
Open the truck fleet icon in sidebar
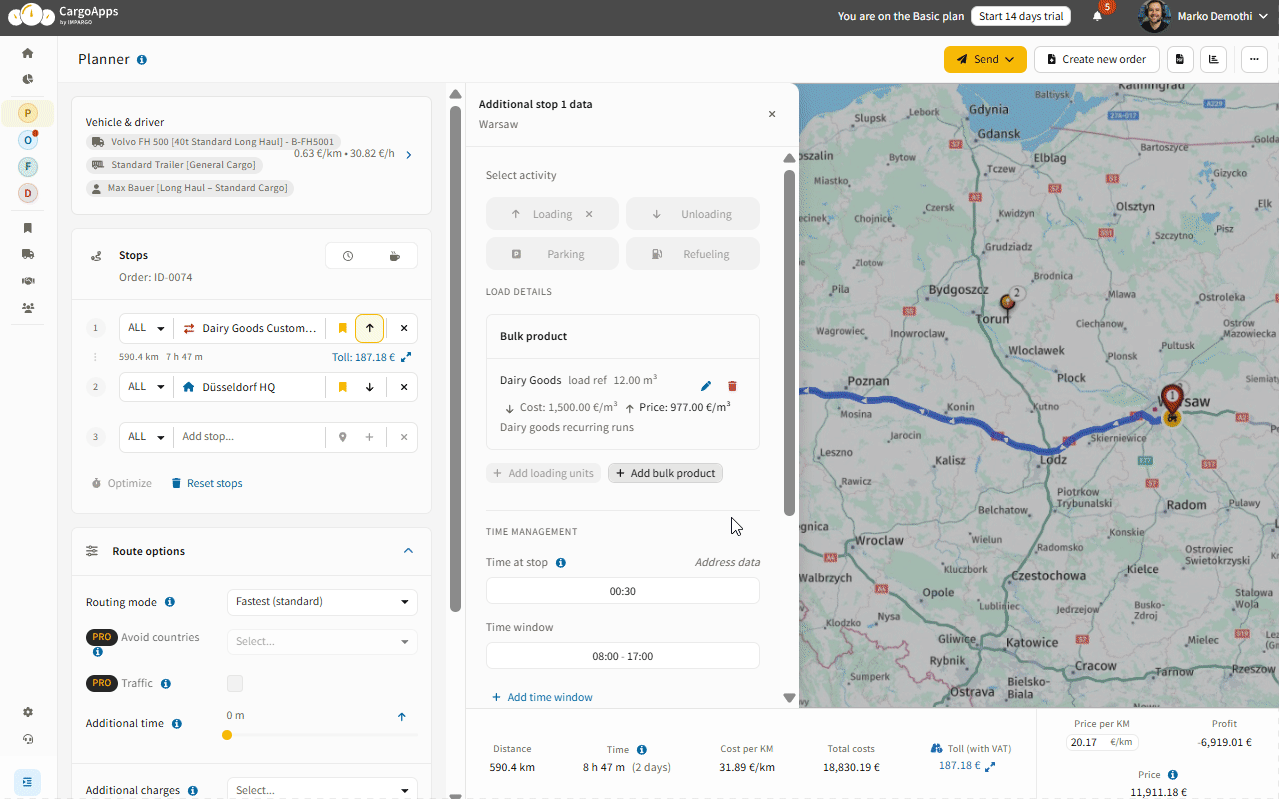tap(28, 254)
